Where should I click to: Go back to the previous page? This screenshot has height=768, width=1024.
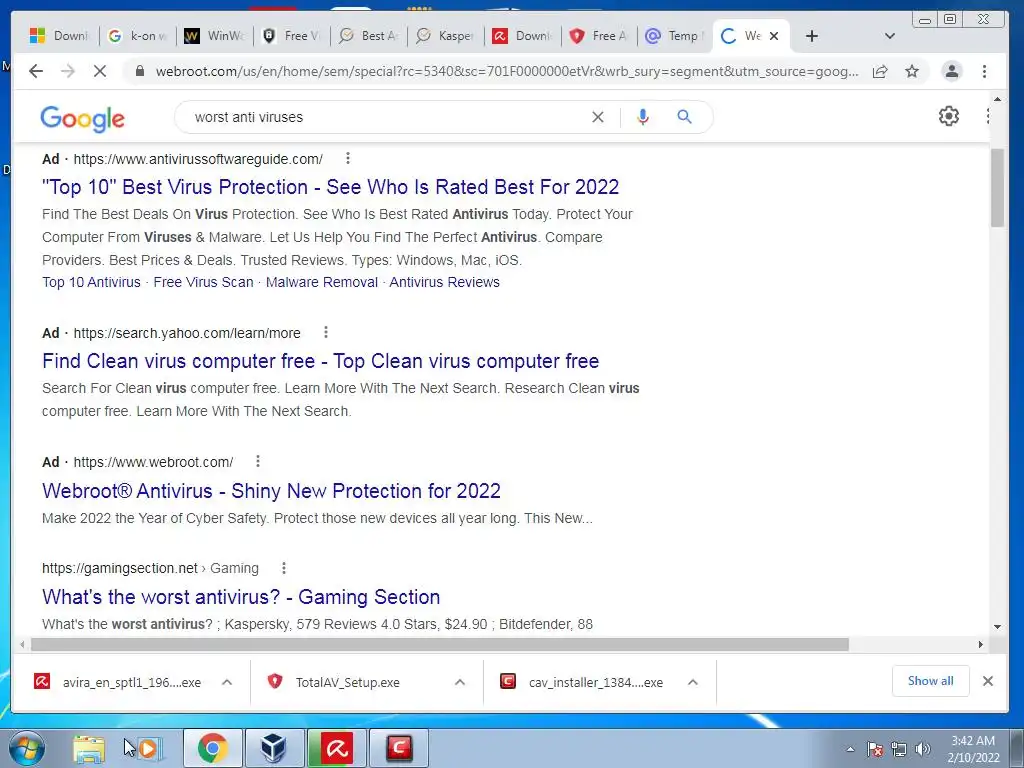[36, 71]
